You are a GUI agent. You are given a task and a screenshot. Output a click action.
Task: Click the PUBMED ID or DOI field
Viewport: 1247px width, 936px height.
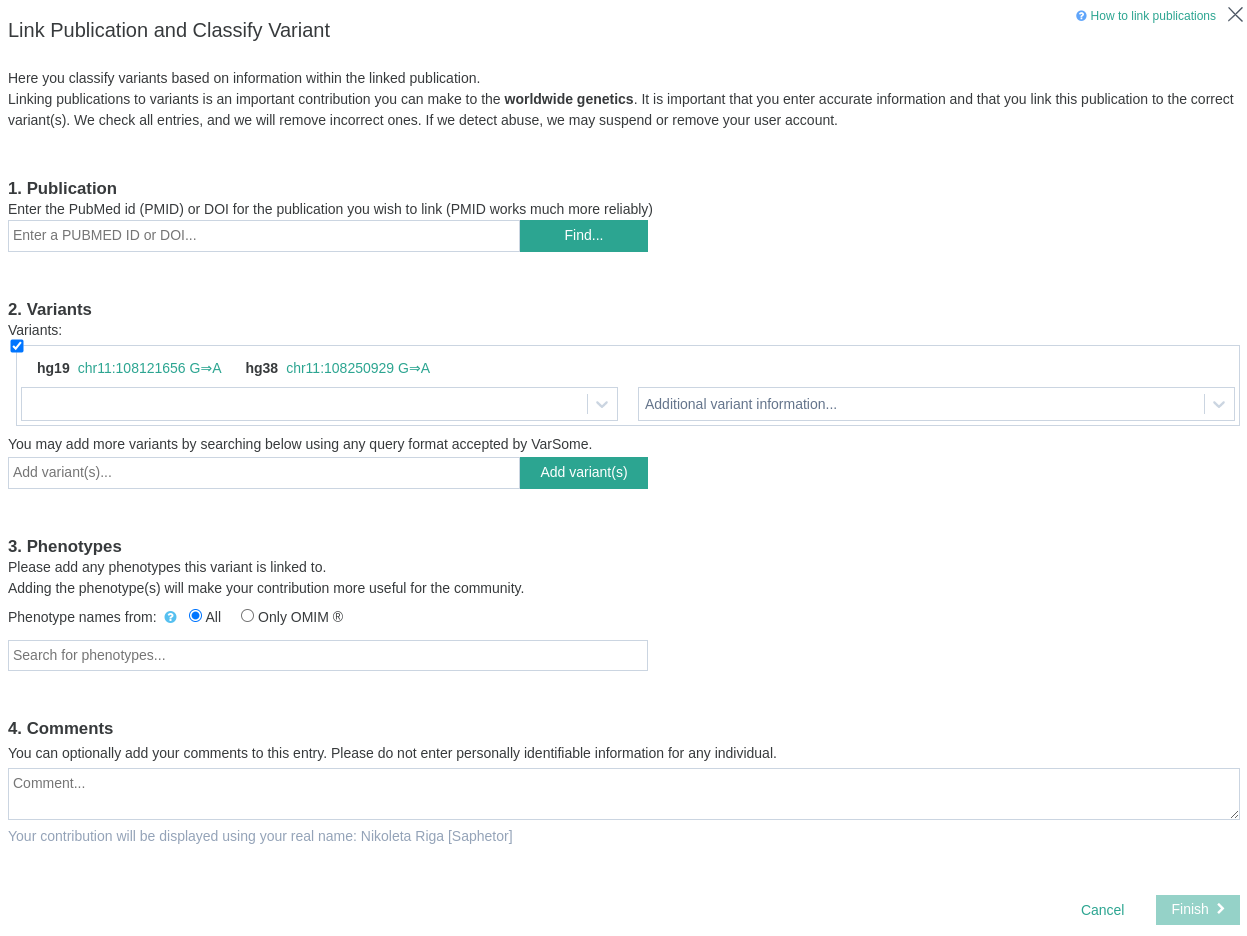tap(264, 236)
